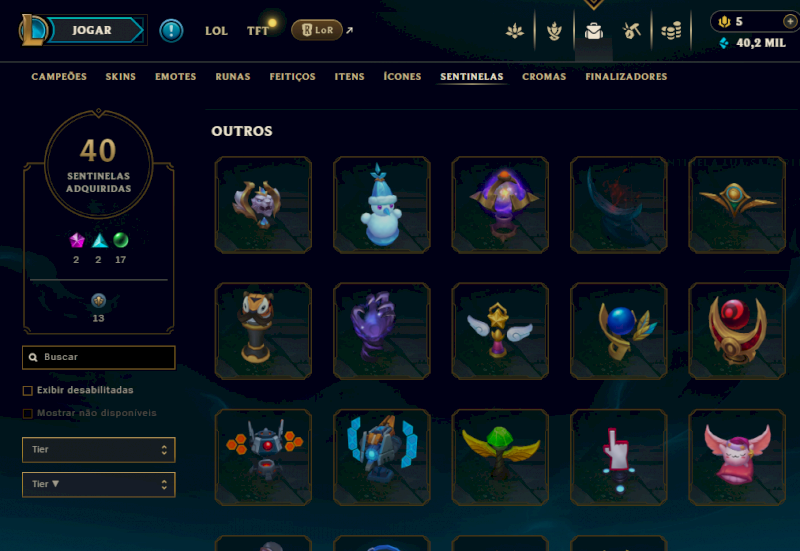Open the second Tier sort dropdown
800x551 pixels.
point(98,484)
